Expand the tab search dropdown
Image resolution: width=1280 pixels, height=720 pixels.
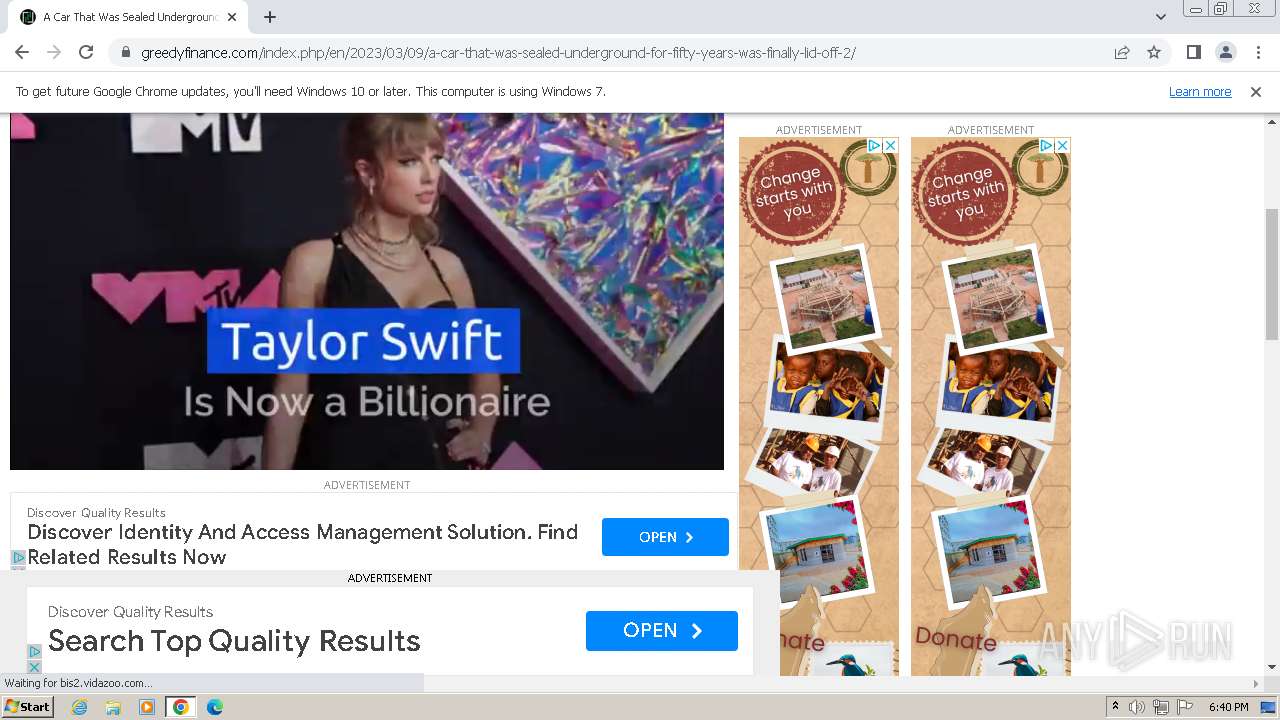point(1161,17)
